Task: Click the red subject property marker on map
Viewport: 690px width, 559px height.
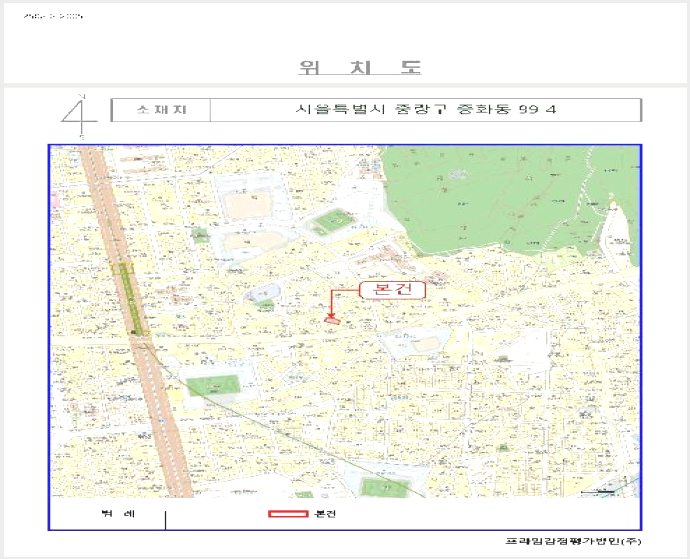Action: 333,321
